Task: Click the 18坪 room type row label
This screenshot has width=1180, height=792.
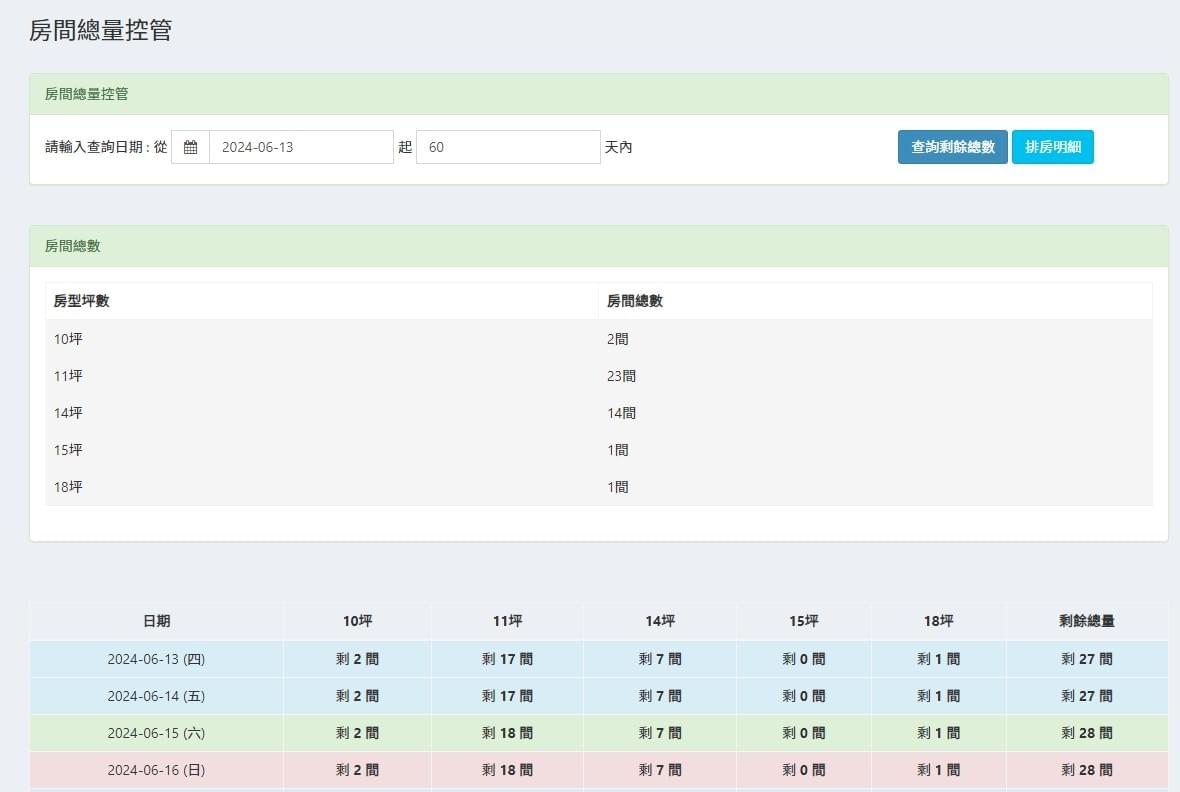Action: pyautogui.click(x=69, y=487)
